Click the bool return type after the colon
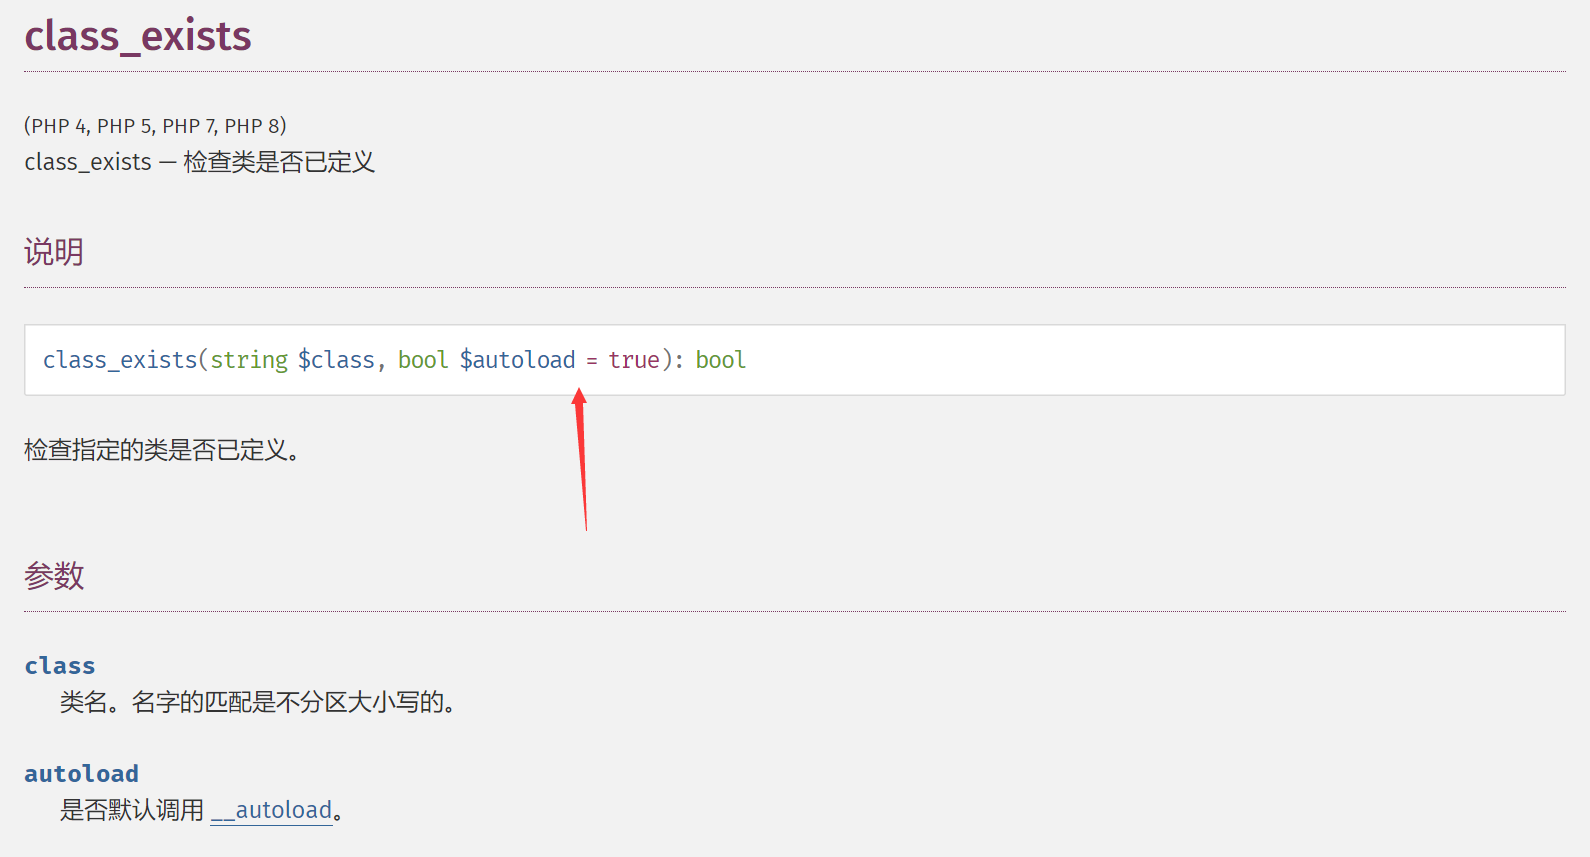 [x=721, y=360]
